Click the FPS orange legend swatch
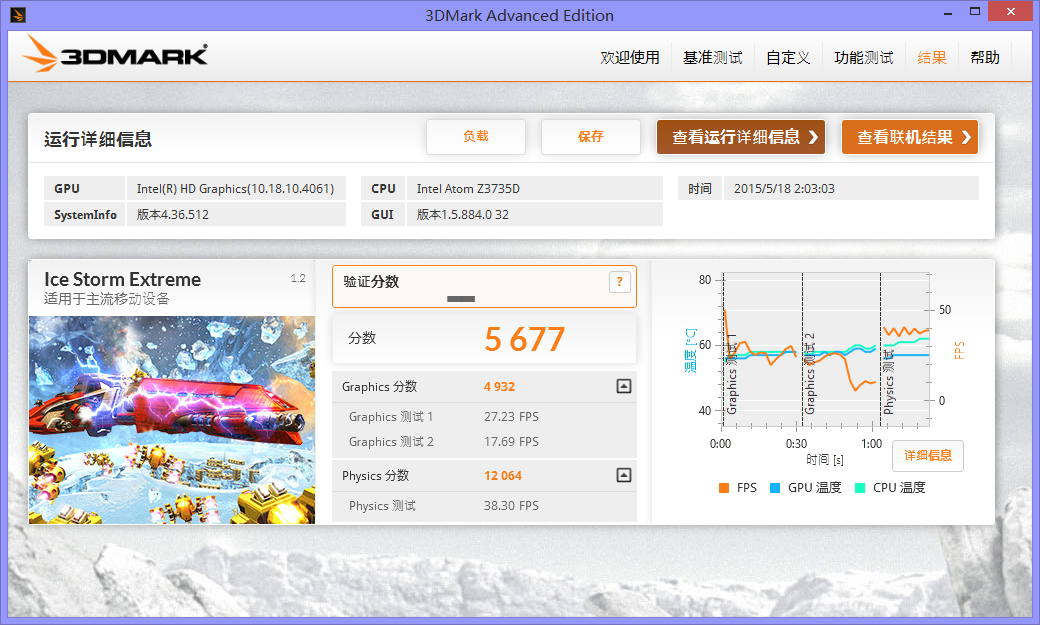 pos(724,488)
